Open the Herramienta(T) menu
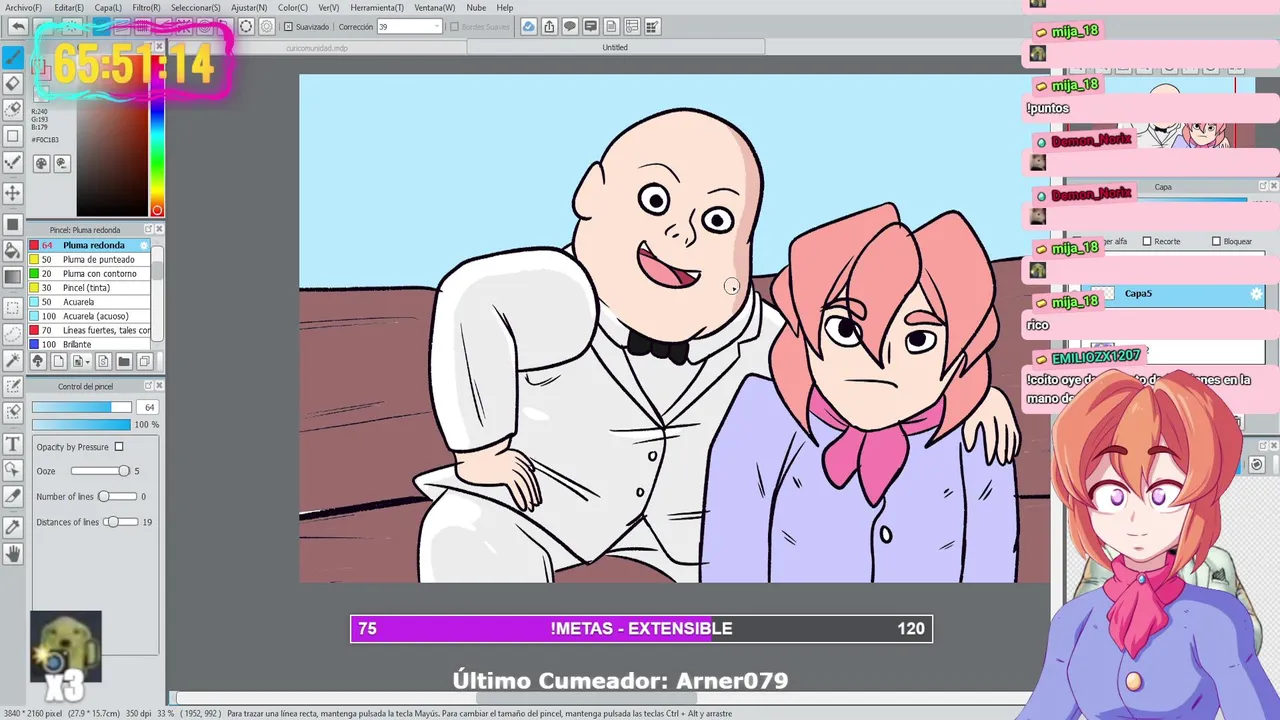 click(377, 7)
